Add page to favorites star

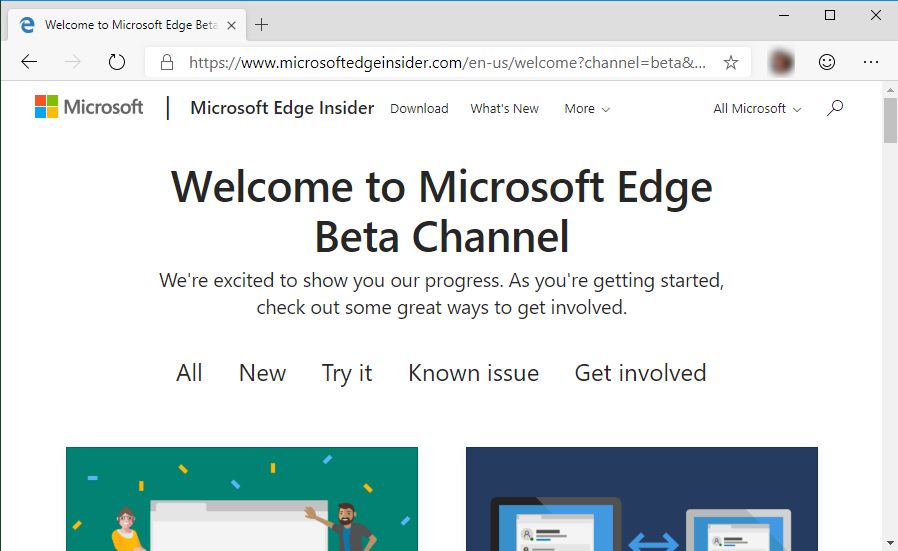tap(731, 62)
